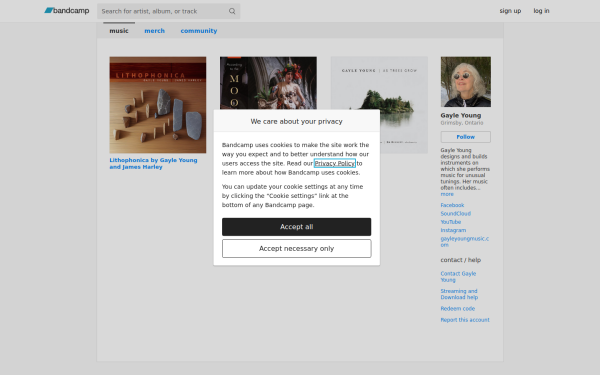Select the music tab
The height and width of the screenshot is (375, 600).
[x=119, y=31]
